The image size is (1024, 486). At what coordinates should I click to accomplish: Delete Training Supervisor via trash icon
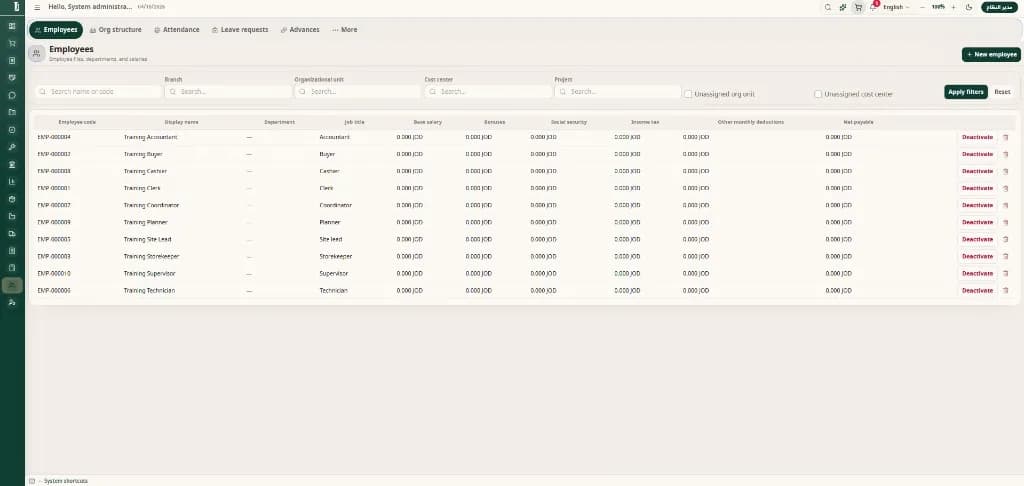pyautogui.click(x=1006, y=274)
